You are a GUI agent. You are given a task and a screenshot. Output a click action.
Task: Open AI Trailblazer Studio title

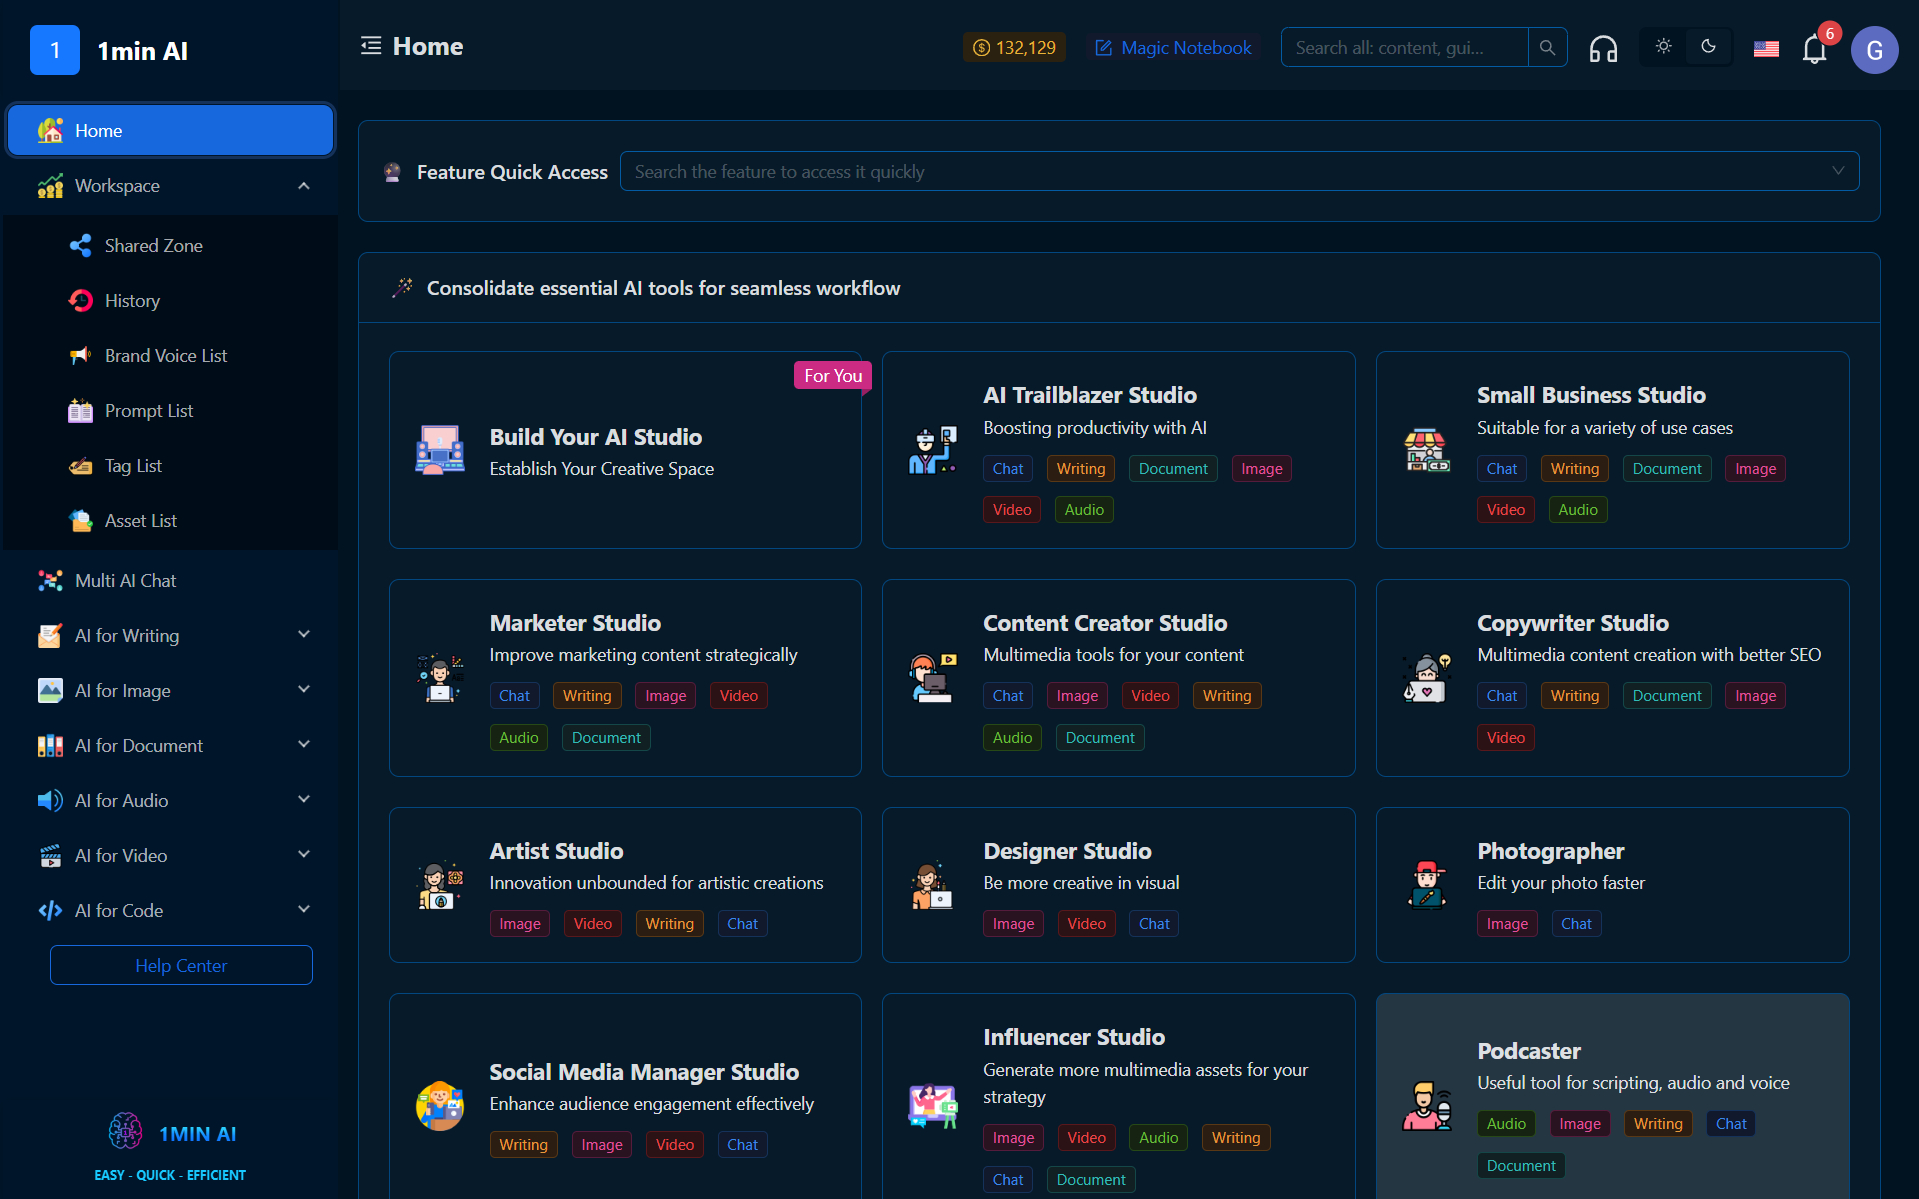point(1090,395)
